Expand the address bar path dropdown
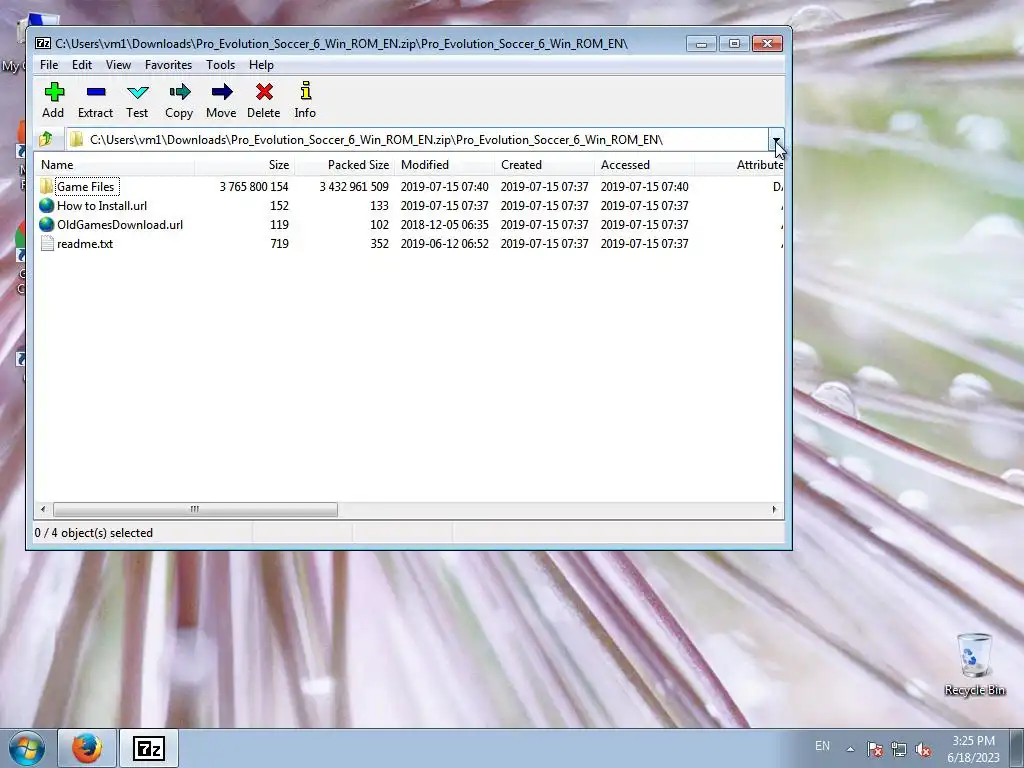The width and height of the screenshot is (1024, 768). tap(776, 140)
